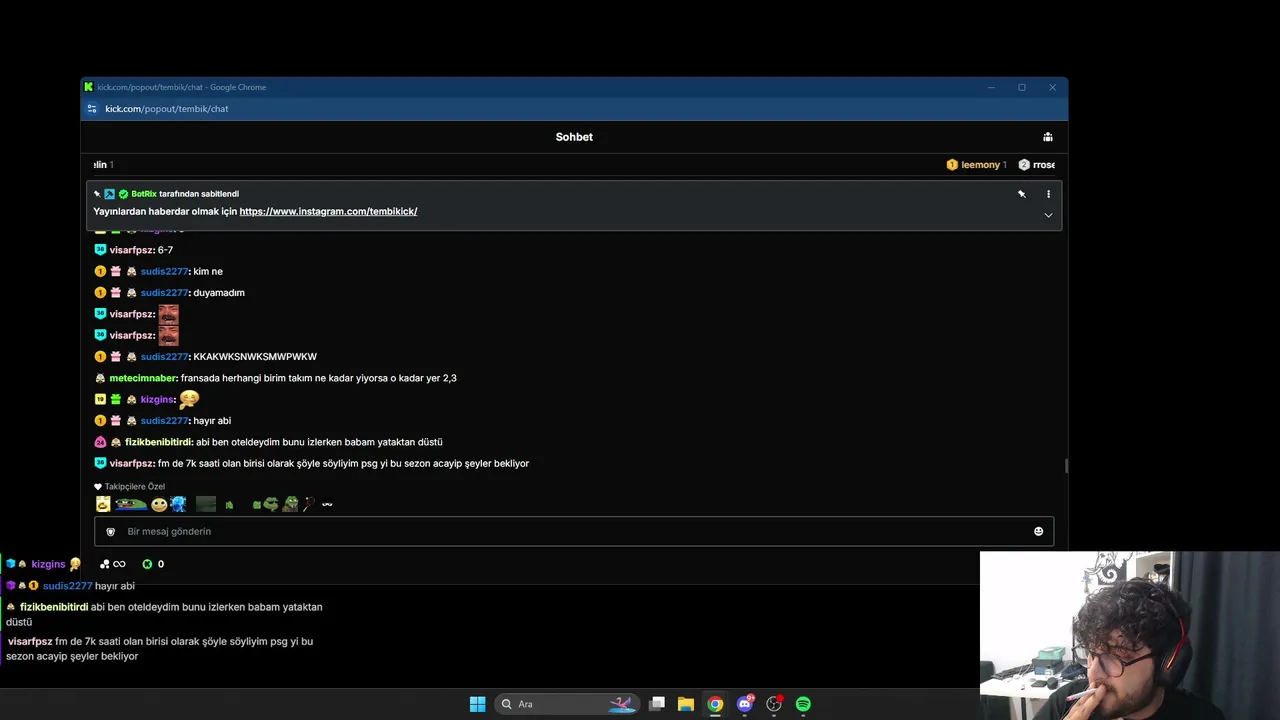Click kizgins's yellow face emote in chat
The height and width of the screenshot is (720, 1280).
pyautogui.click(x=189, y=399)
